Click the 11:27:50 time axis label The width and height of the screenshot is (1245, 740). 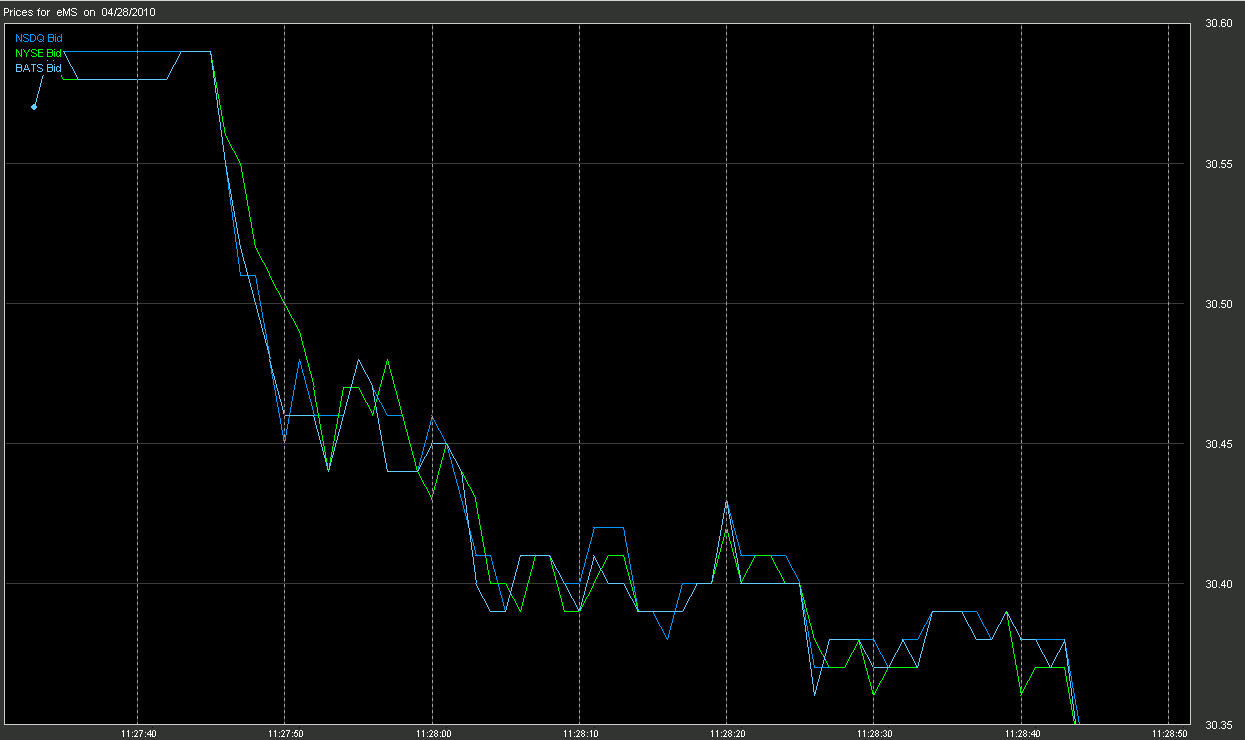[285, 732]
